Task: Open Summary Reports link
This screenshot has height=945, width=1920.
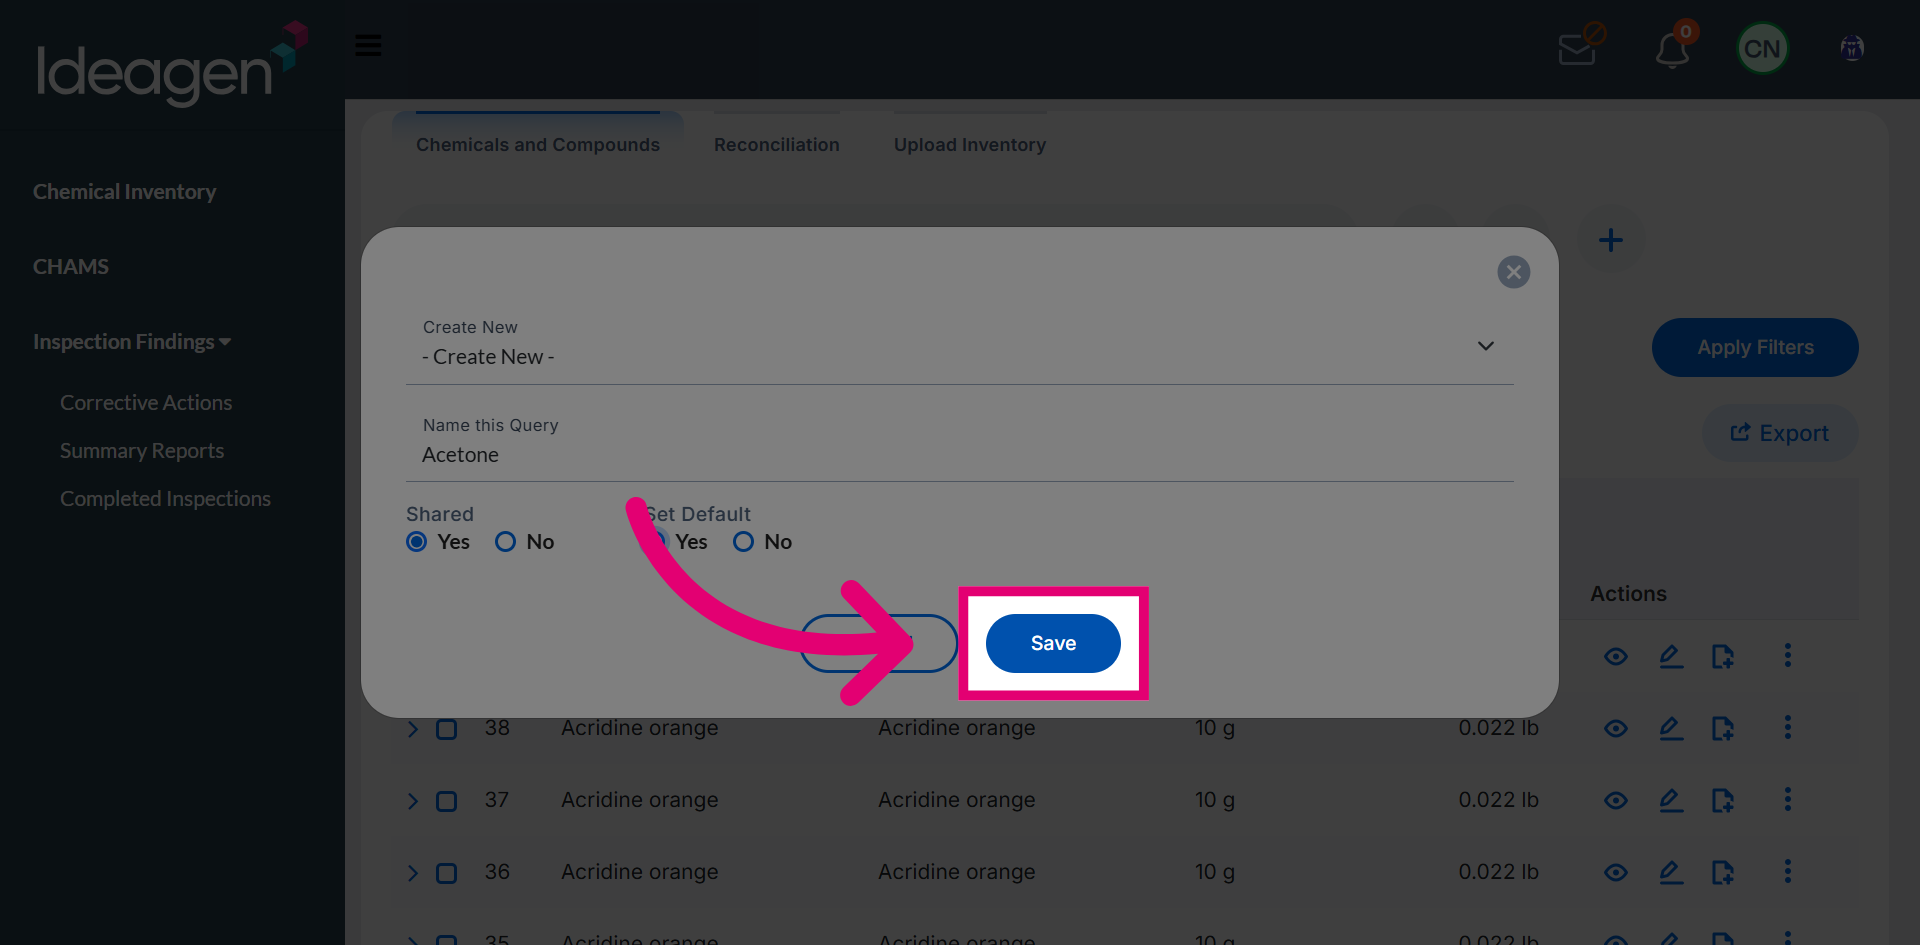Action: pos(142,451)
